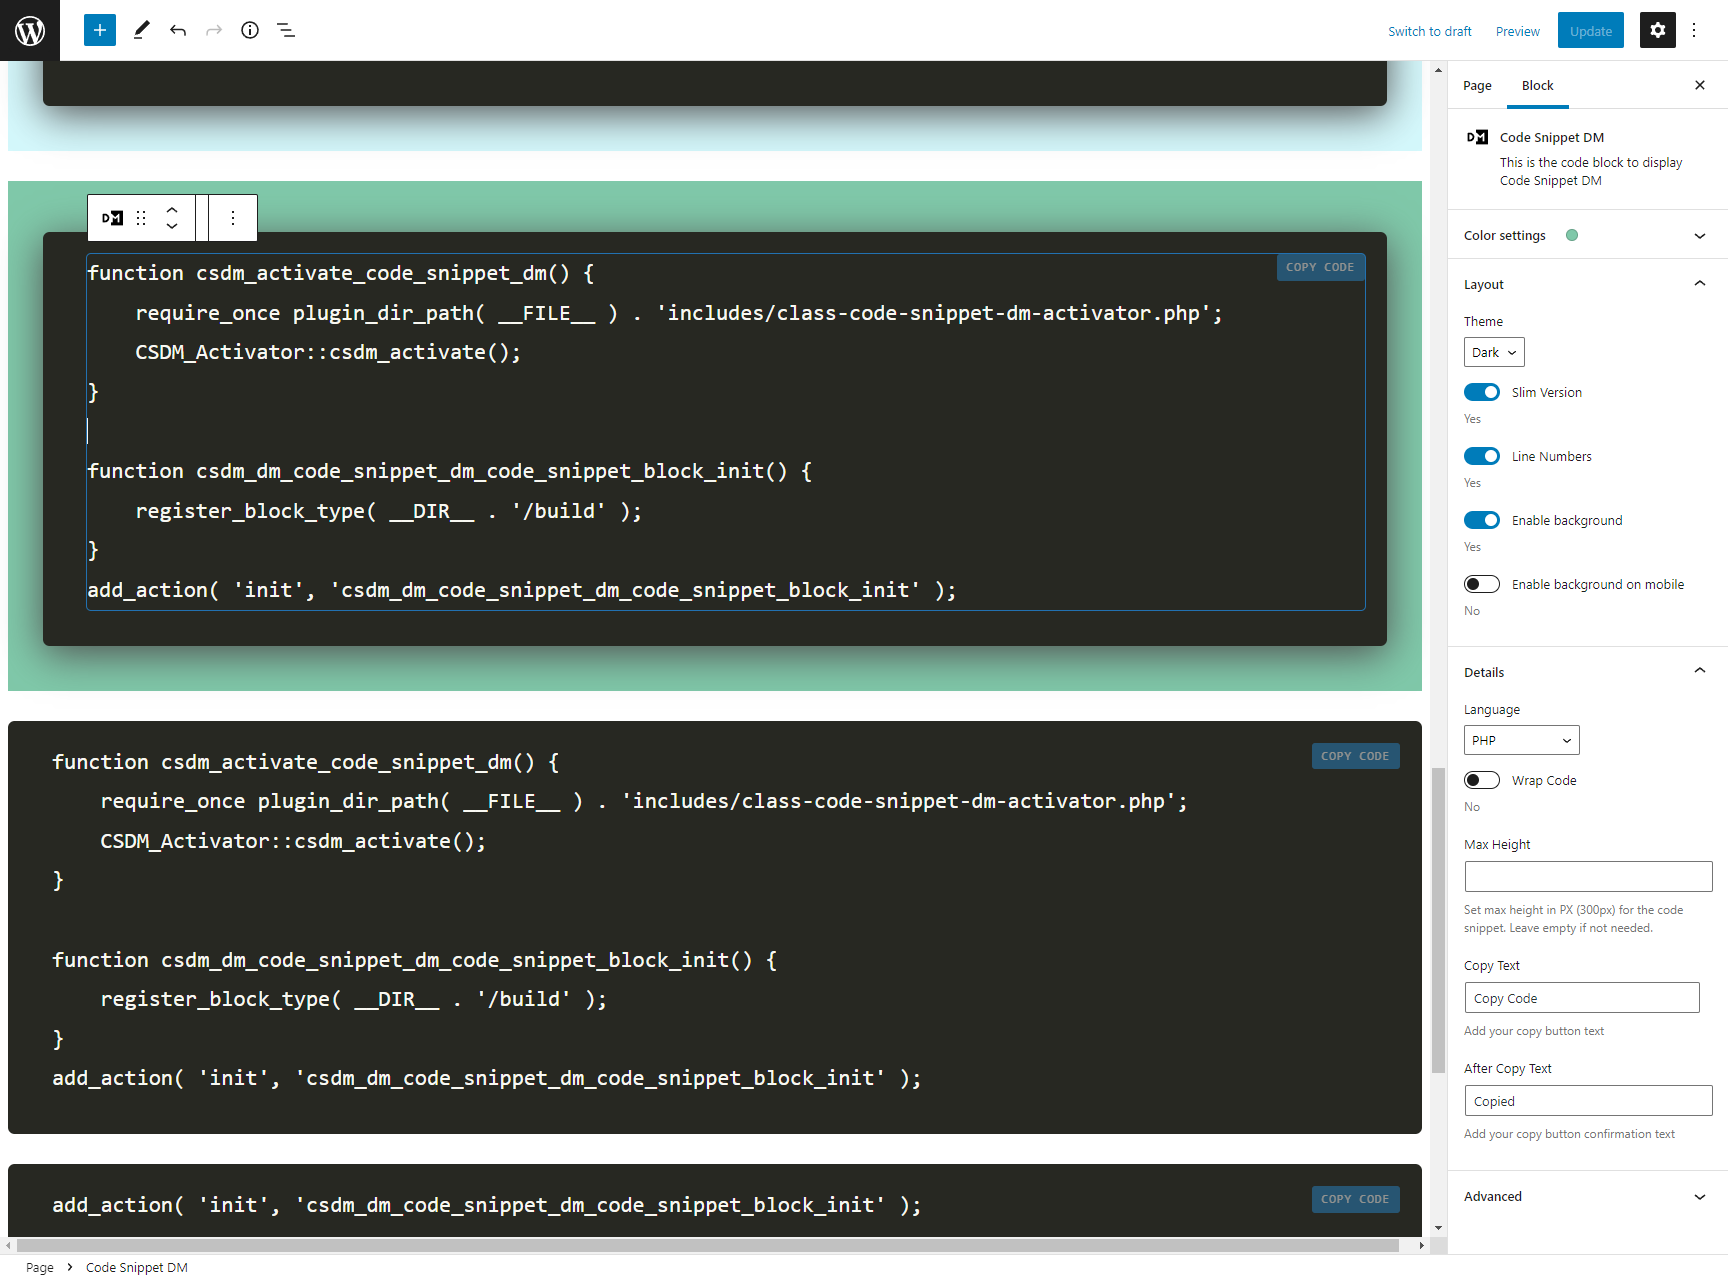Click Copy Code in second code block
1728x1279 pixels.
1355,756
